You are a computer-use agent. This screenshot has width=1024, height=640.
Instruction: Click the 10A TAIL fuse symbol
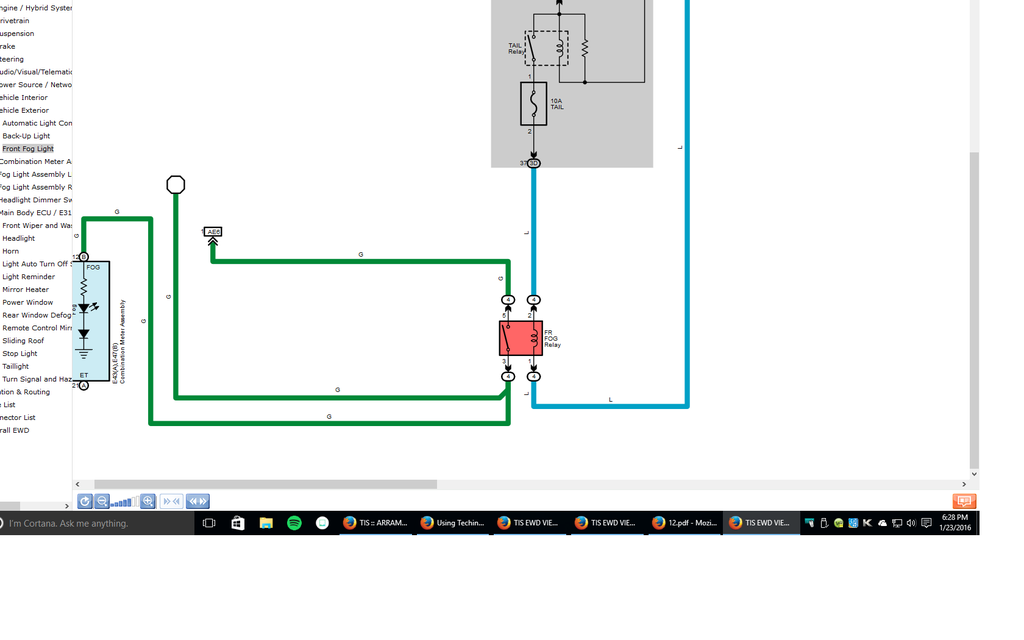pyautogui.click(x=534, y=103)
